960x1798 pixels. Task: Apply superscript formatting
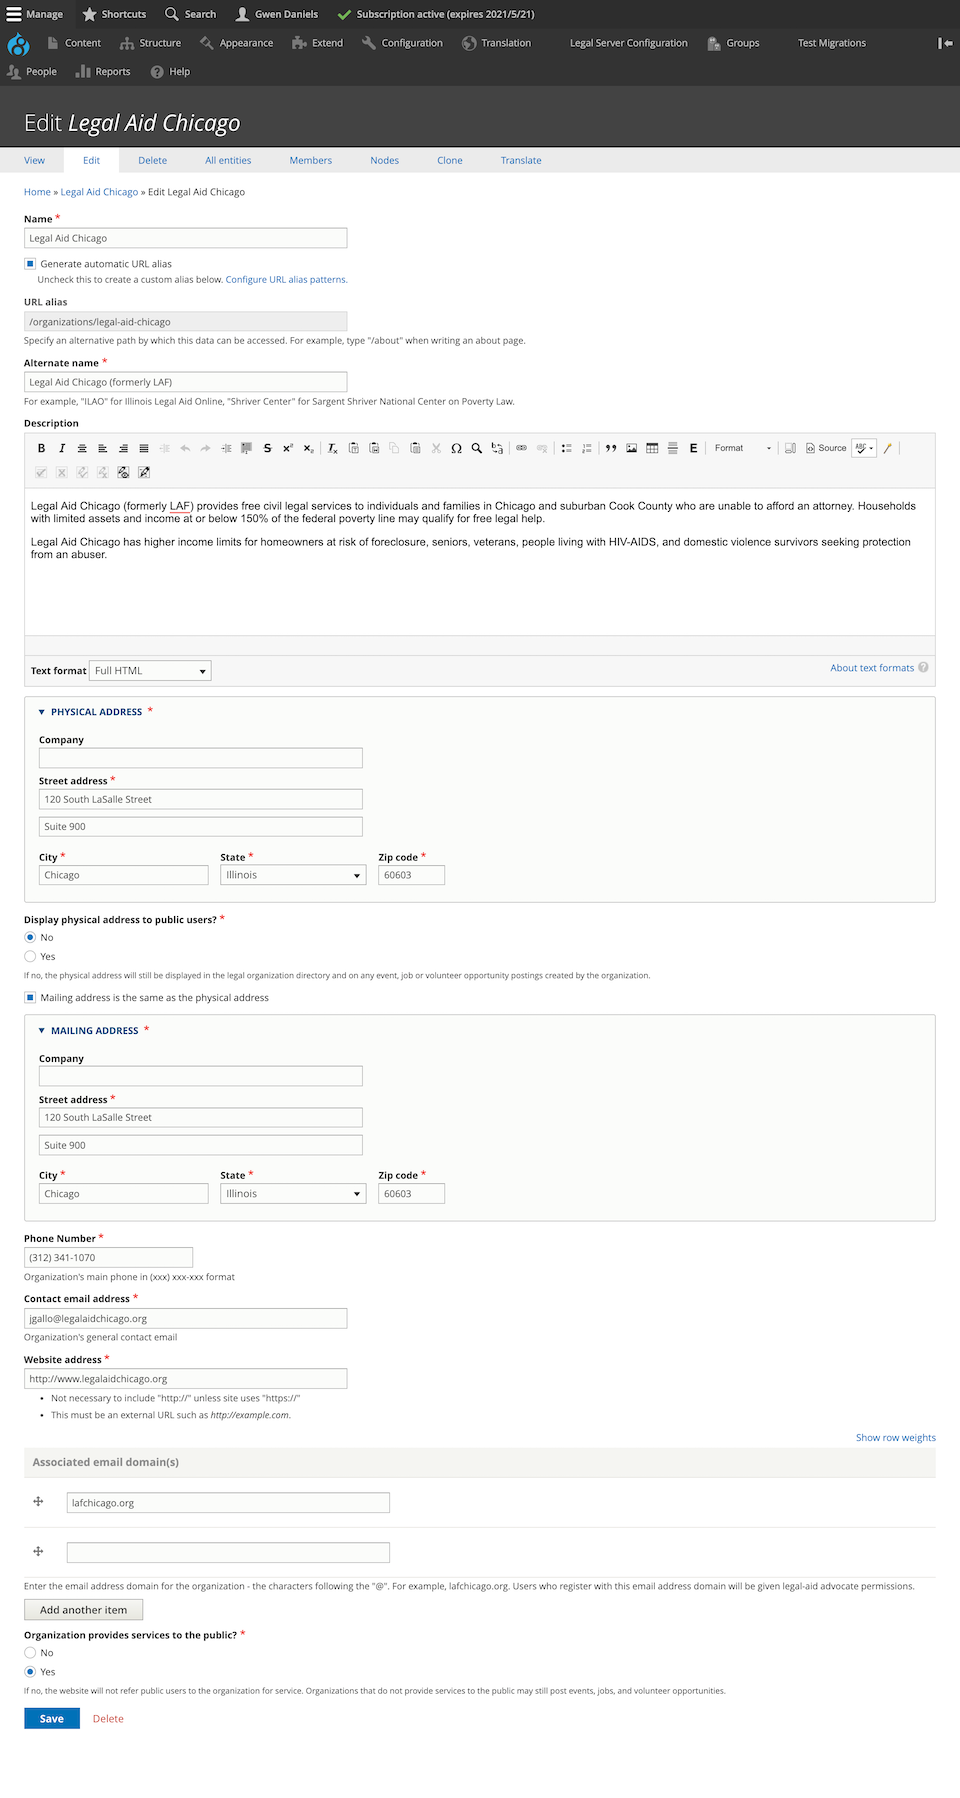coord(288,448)
